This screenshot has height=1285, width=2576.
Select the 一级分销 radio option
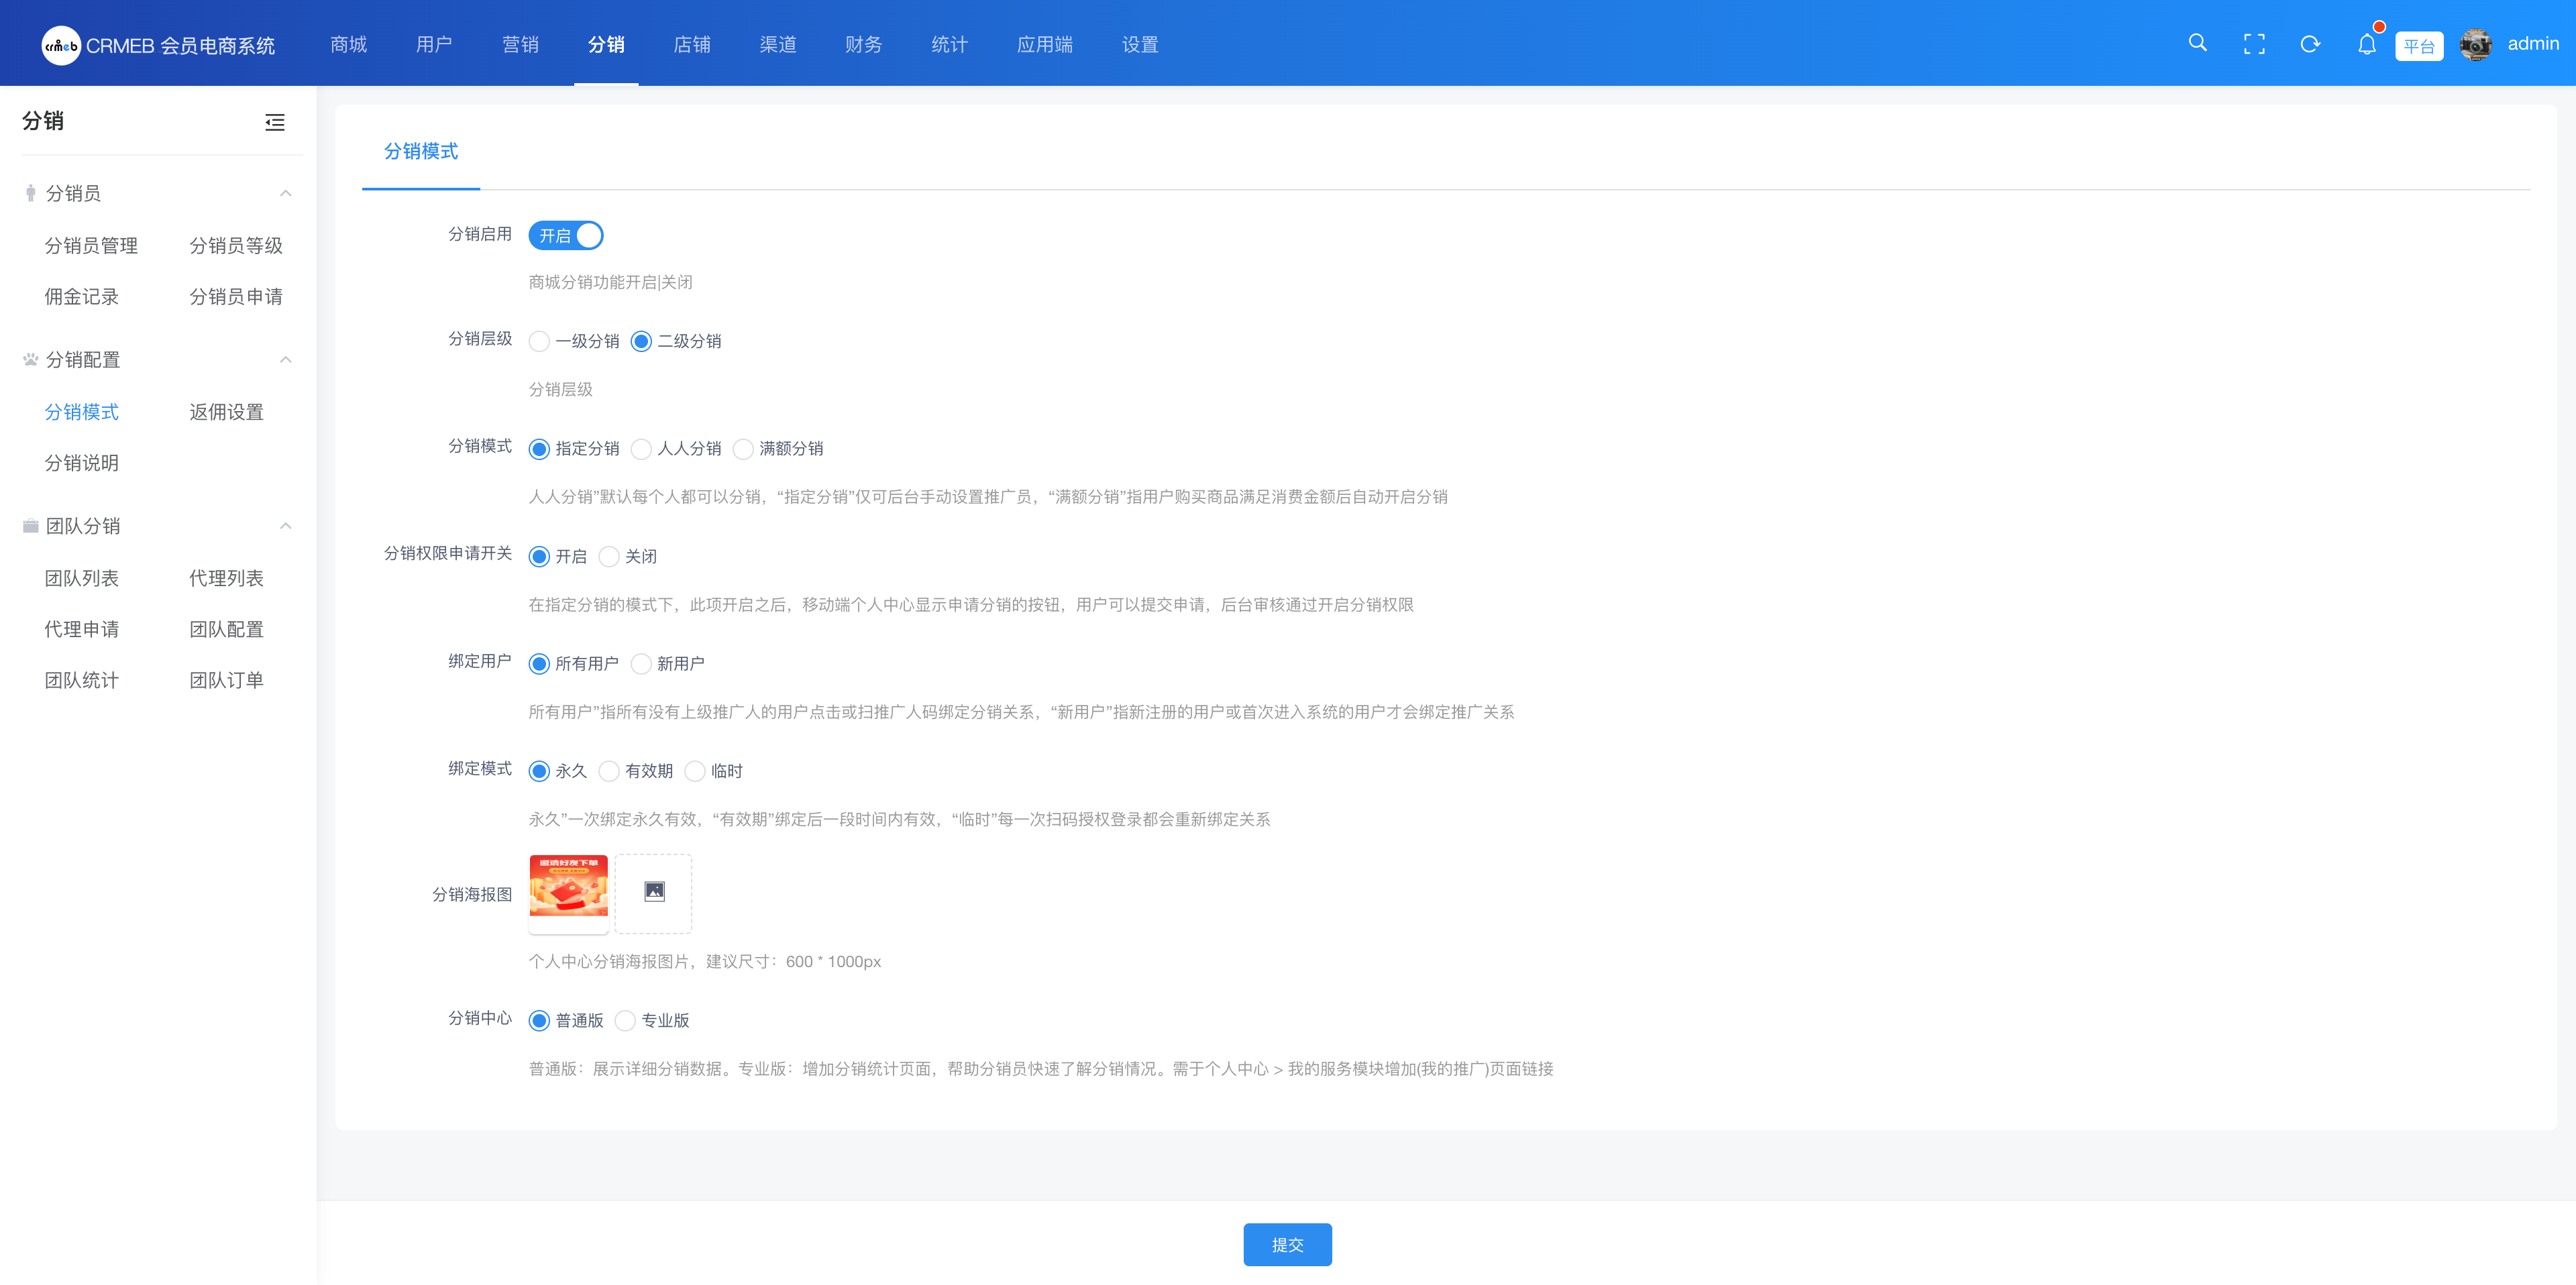[540, 341]
